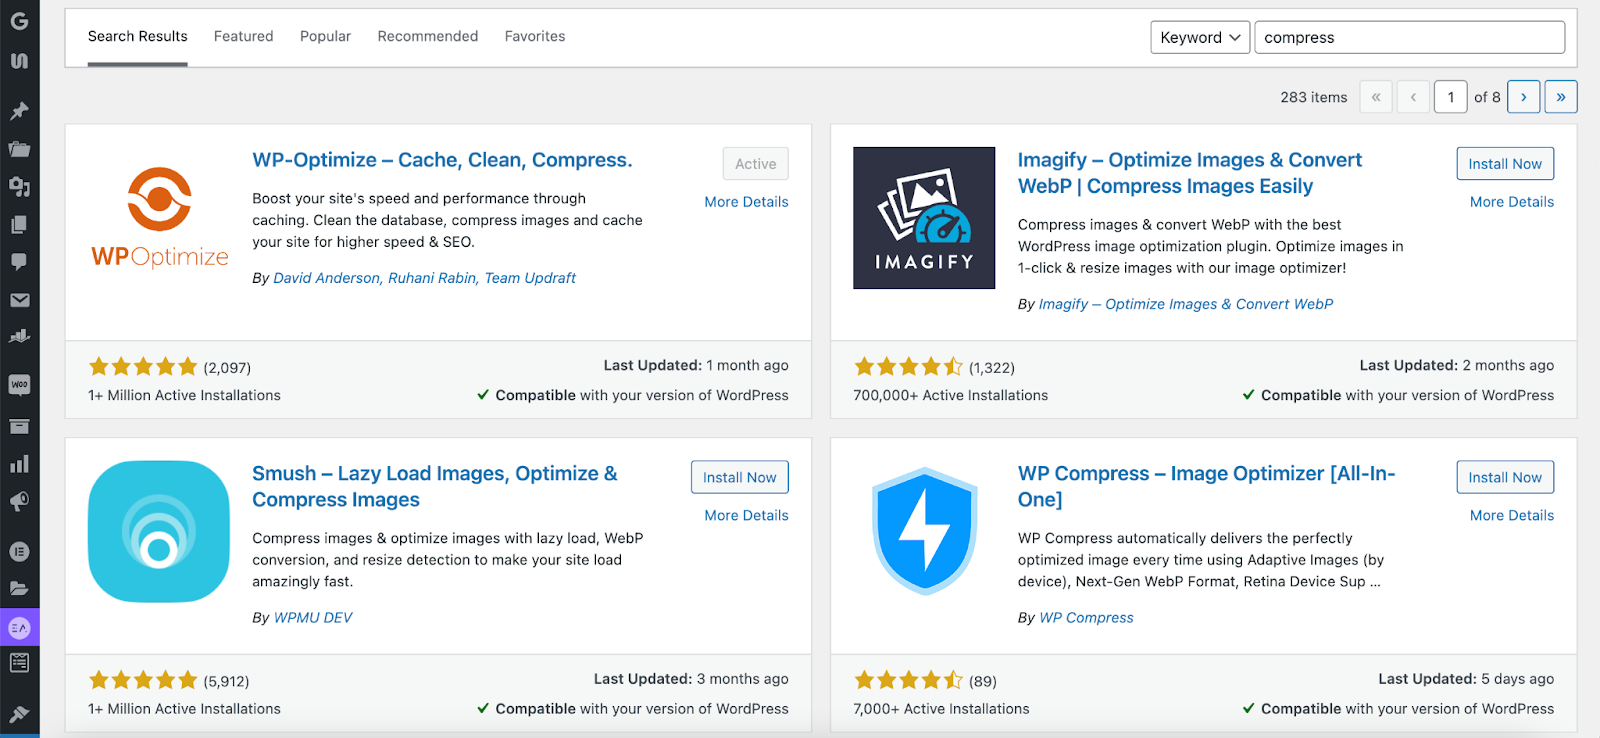Open the open-folder icon below the pushpin
The image size is (1600, 738).
[x=19, y=149]
